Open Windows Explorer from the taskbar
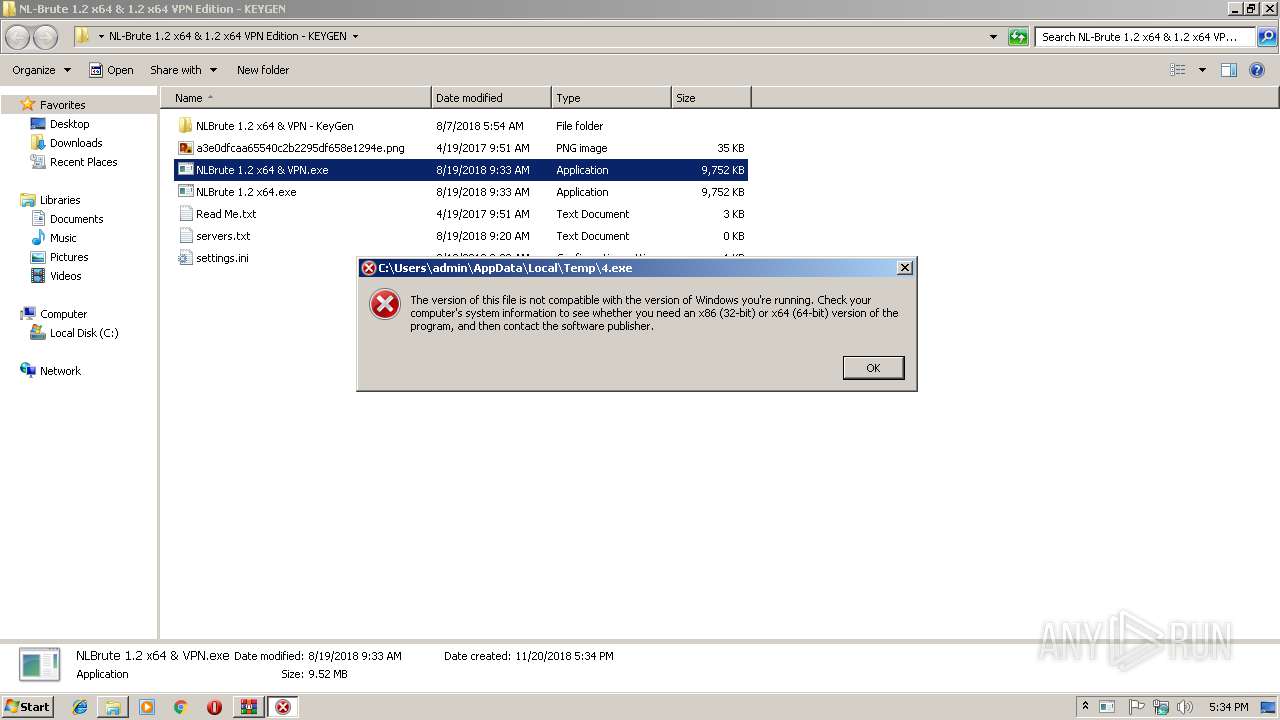Viewport: 1280px width, 720px height. (113, 707)
